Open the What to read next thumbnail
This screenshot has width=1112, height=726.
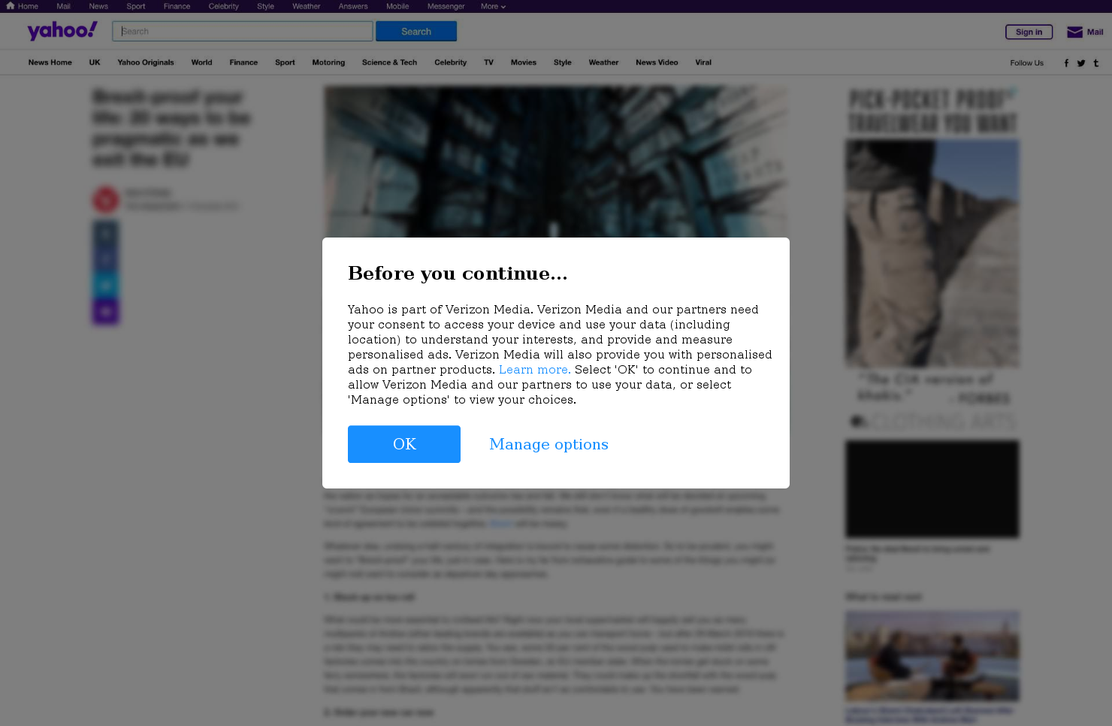click(932, 656)
